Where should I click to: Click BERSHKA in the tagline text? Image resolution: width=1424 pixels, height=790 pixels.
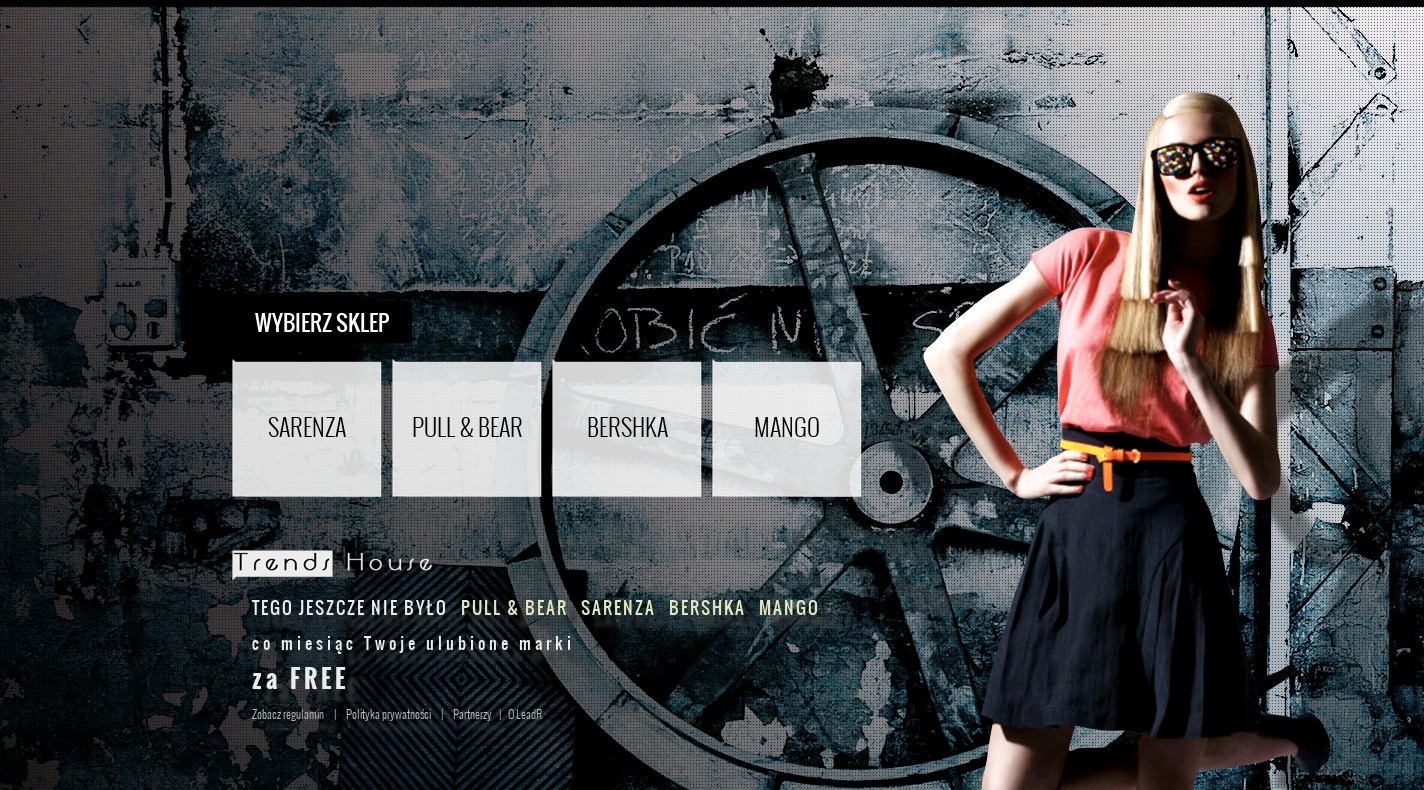point(707,608)
